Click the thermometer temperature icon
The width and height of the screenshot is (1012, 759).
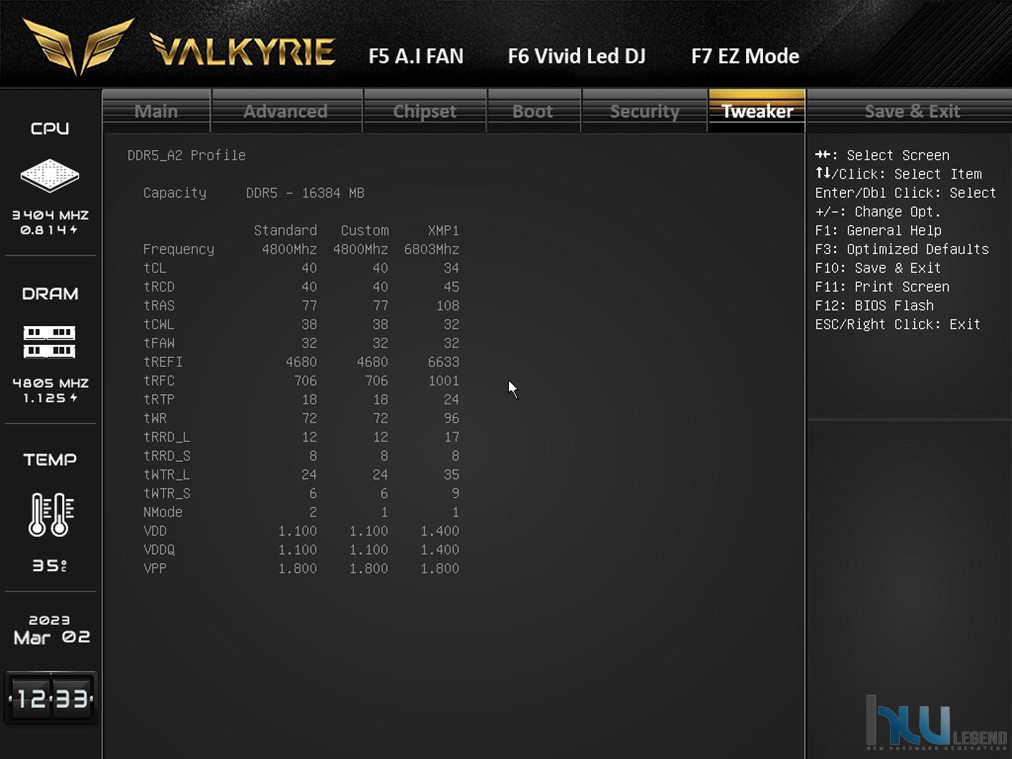(x=51, y=514)
